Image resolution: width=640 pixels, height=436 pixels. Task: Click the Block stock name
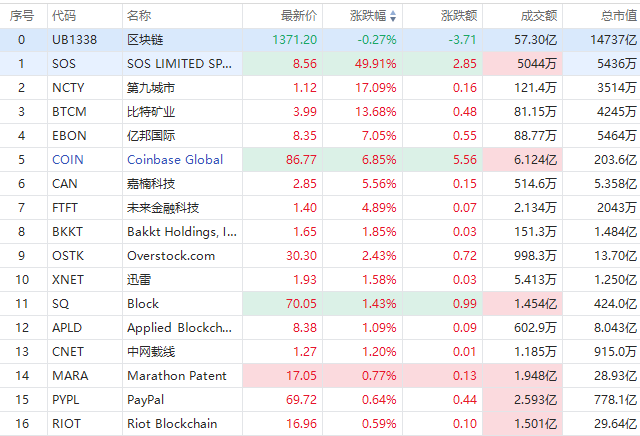(143, 304)
